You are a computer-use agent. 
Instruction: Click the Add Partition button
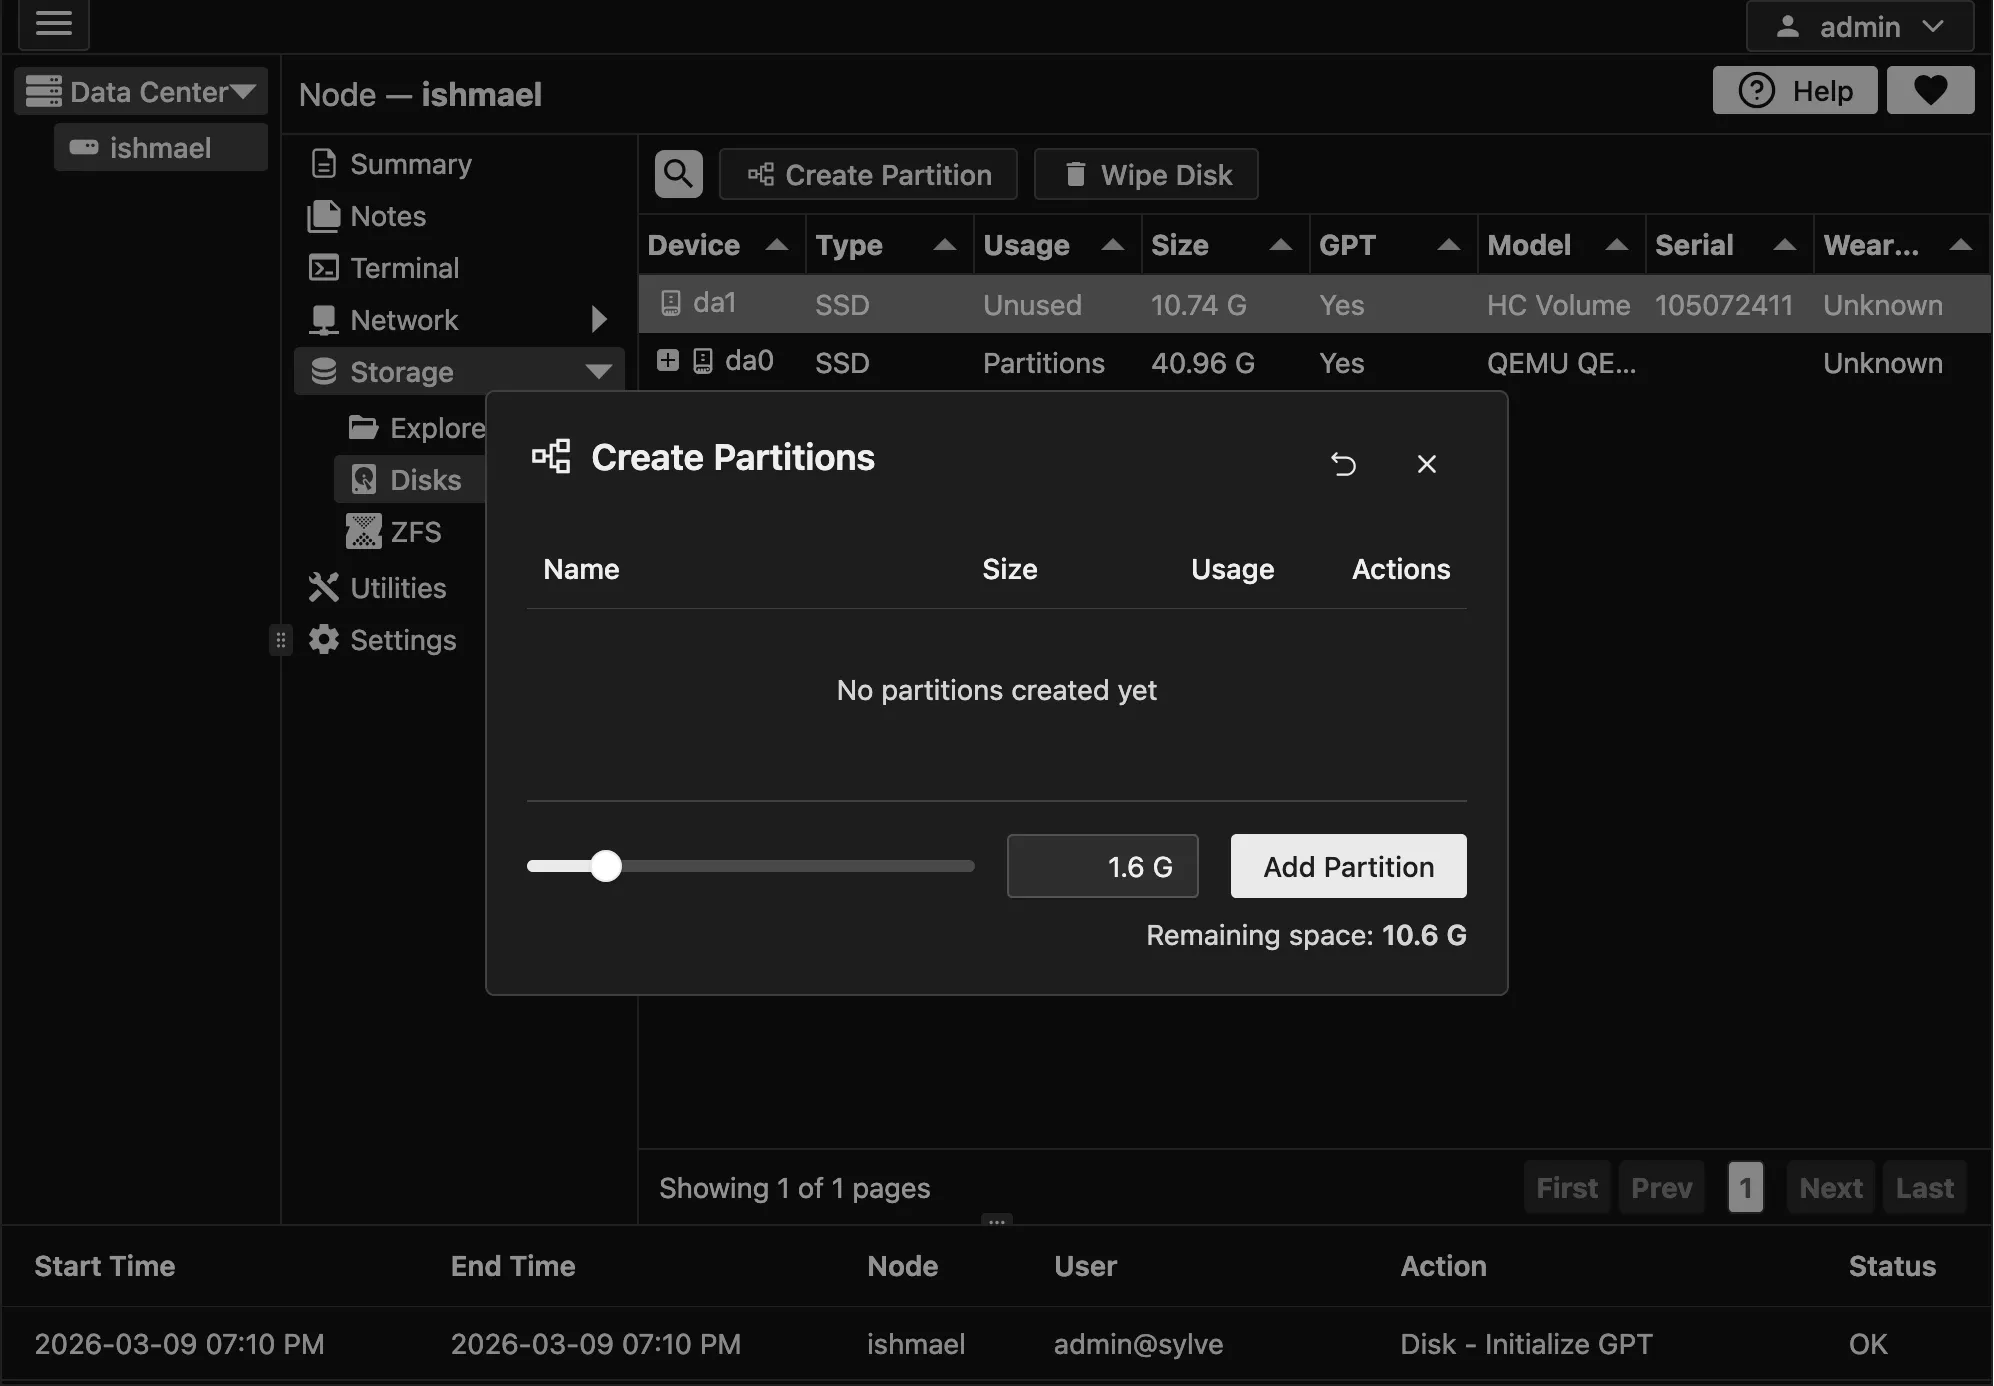(x=1348, y=866)
